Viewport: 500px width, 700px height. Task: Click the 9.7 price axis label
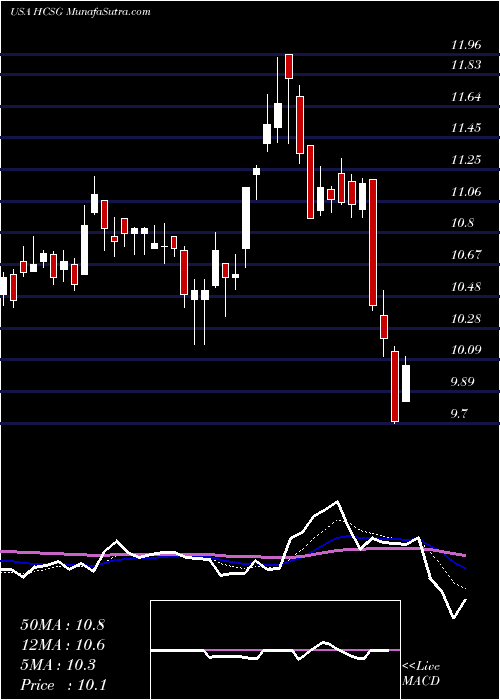(460, 414)
